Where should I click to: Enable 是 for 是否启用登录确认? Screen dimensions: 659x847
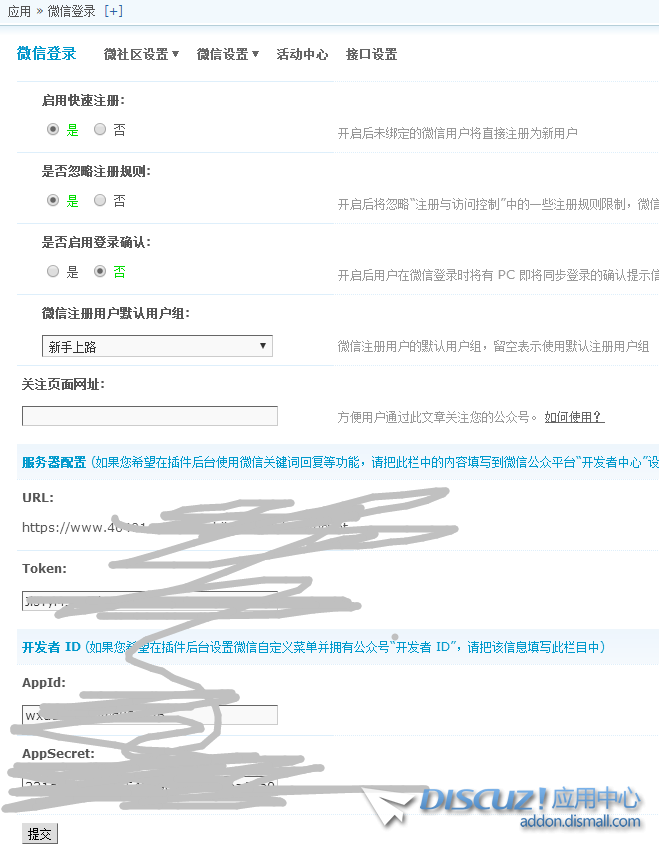tap(54, 271)
